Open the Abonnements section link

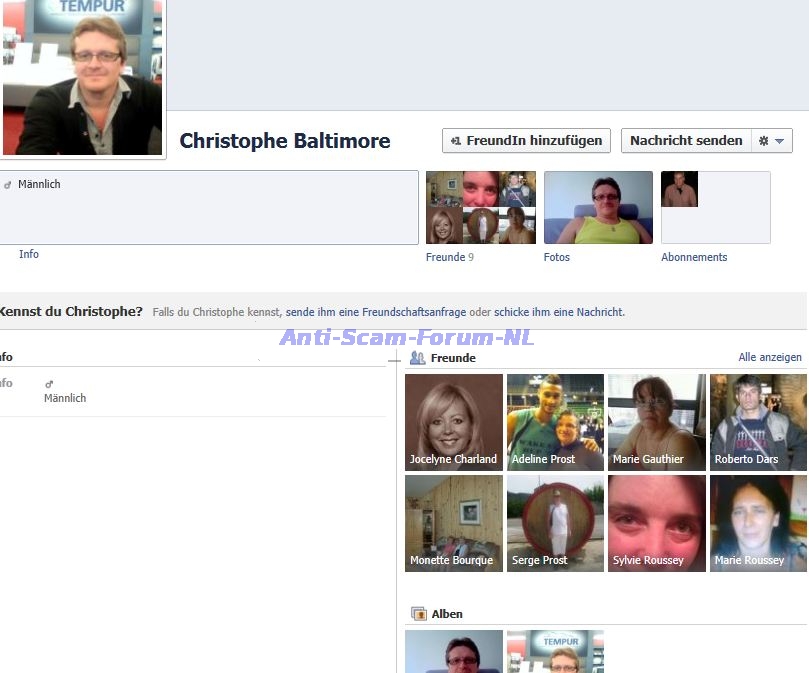694,257
